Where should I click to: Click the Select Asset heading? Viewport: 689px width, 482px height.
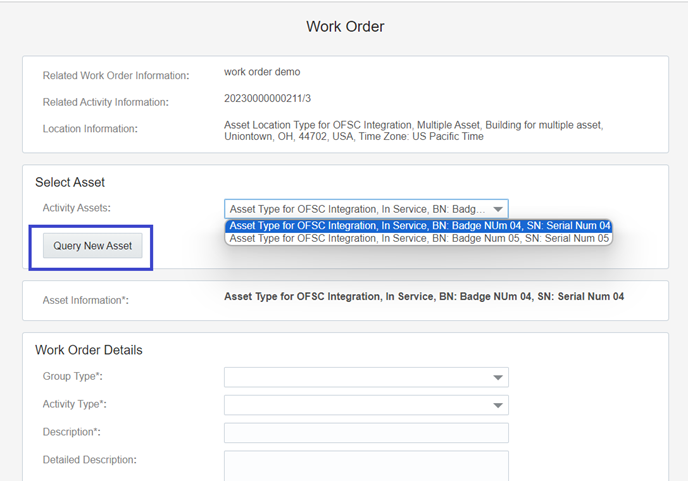coord(70,182)
